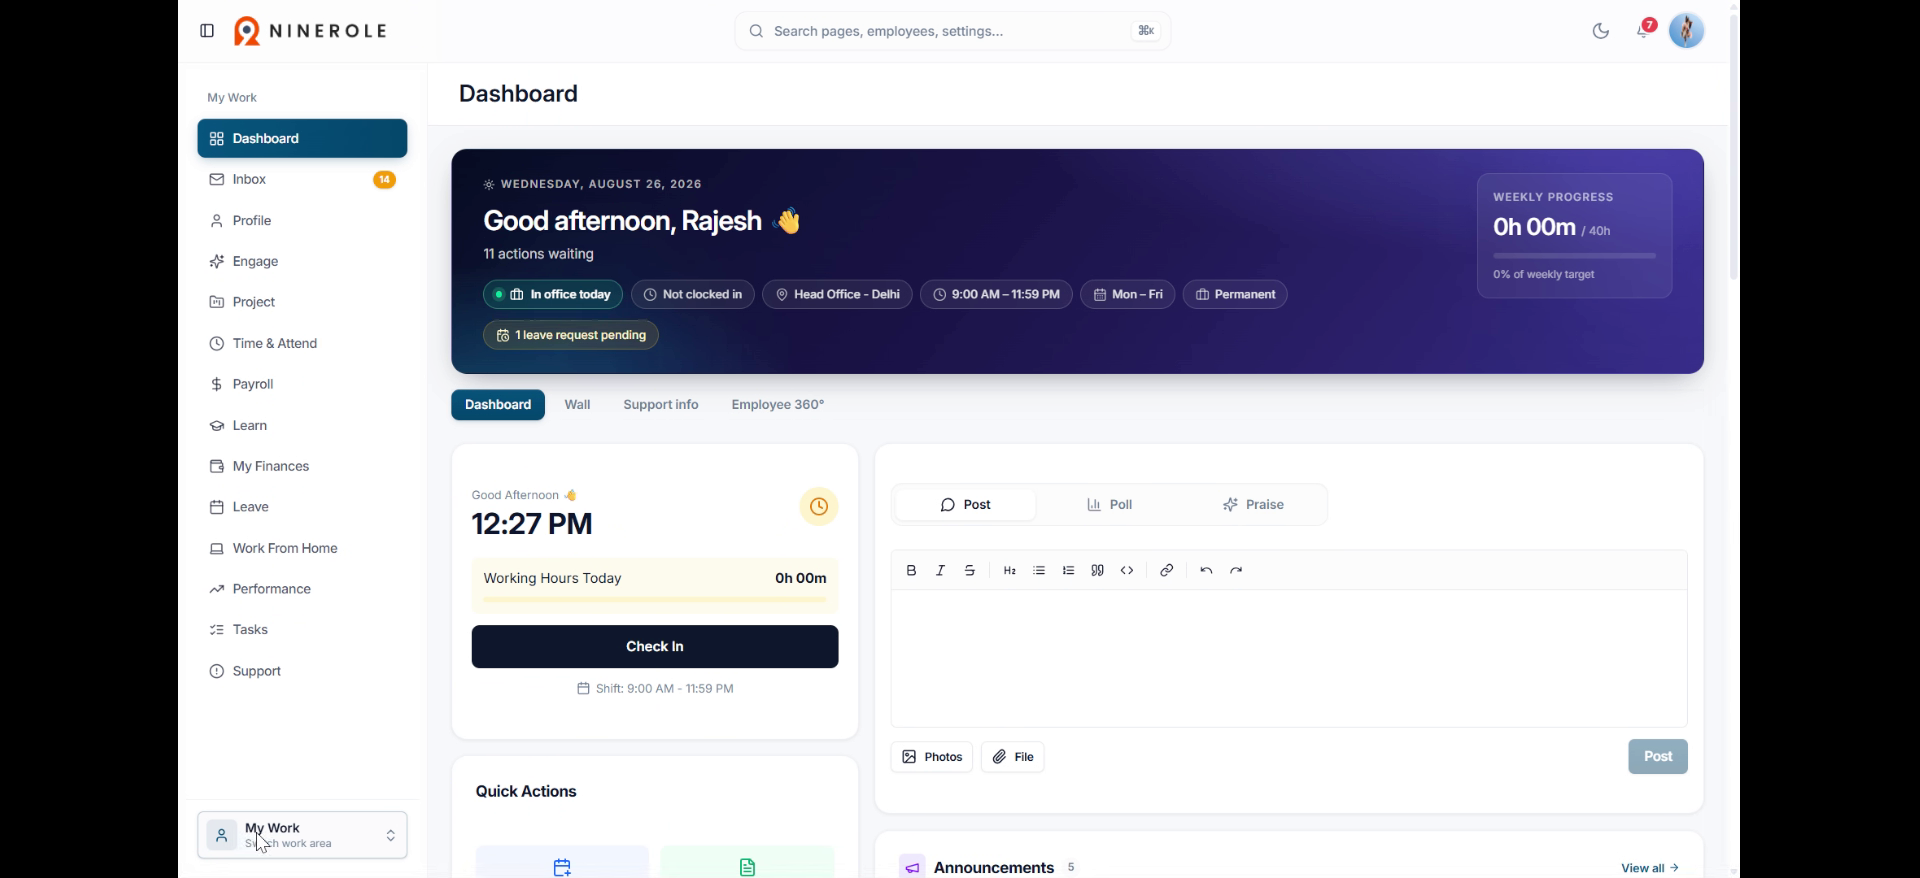This screenshot has width=1920, height=878.
Task: Attach Photos to post
Action: [x=932, y=757]
